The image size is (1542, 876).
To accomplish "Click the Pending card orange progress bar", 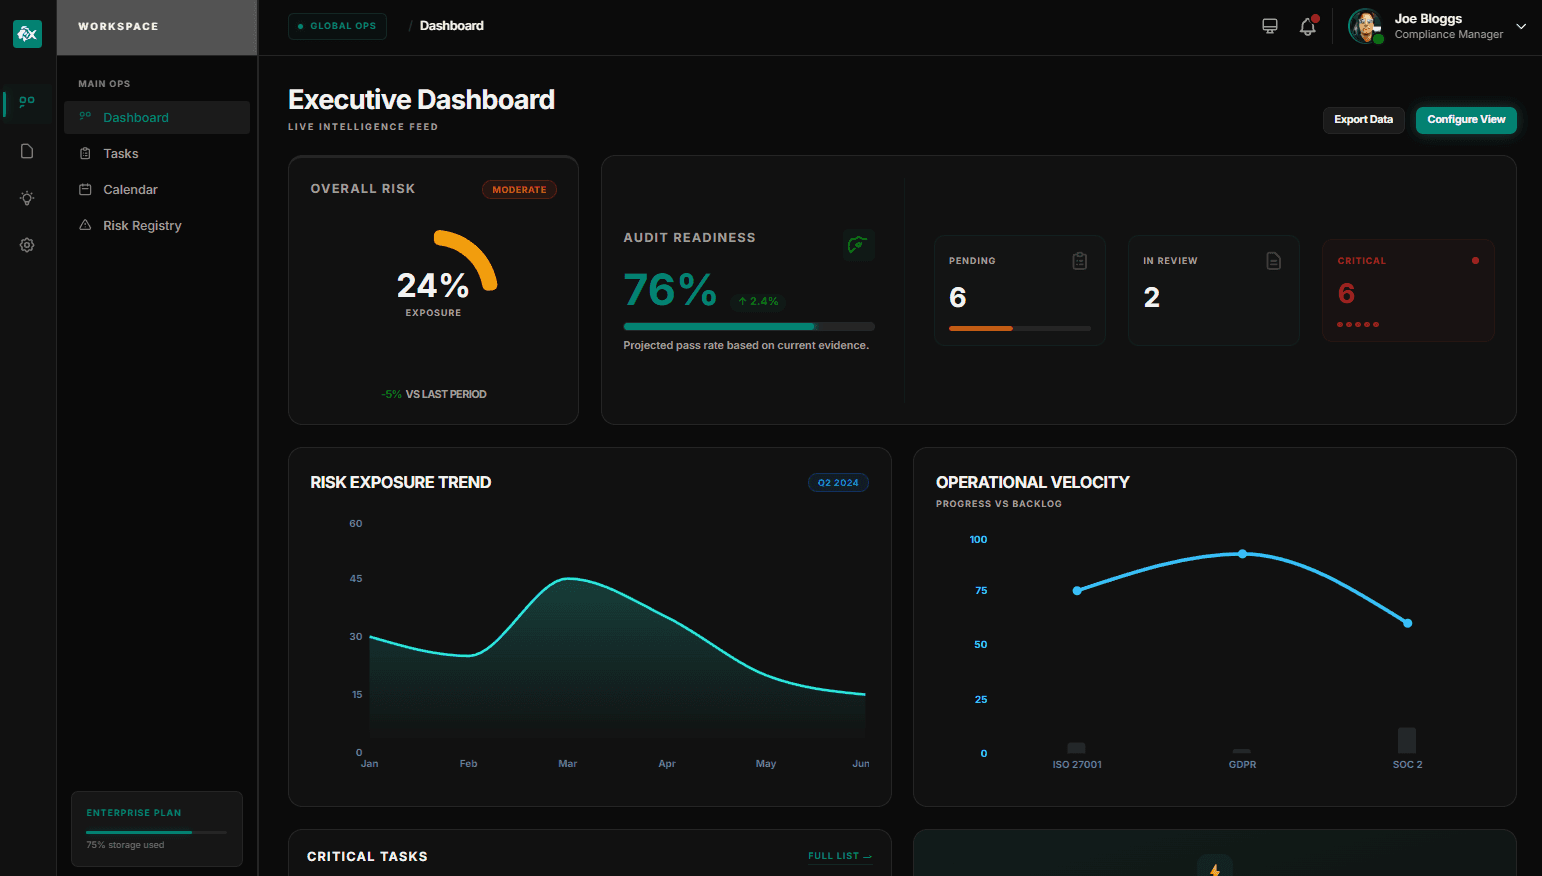I will click(x=1020, y=328).
